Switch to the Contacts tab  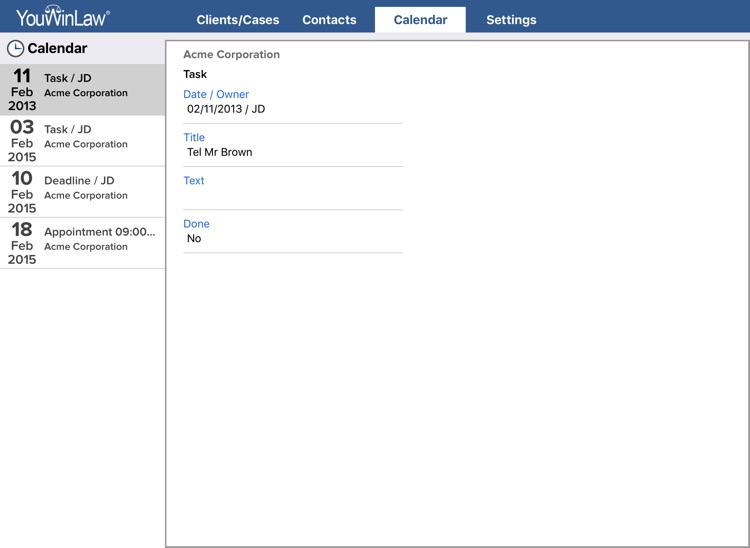point(329,20)
